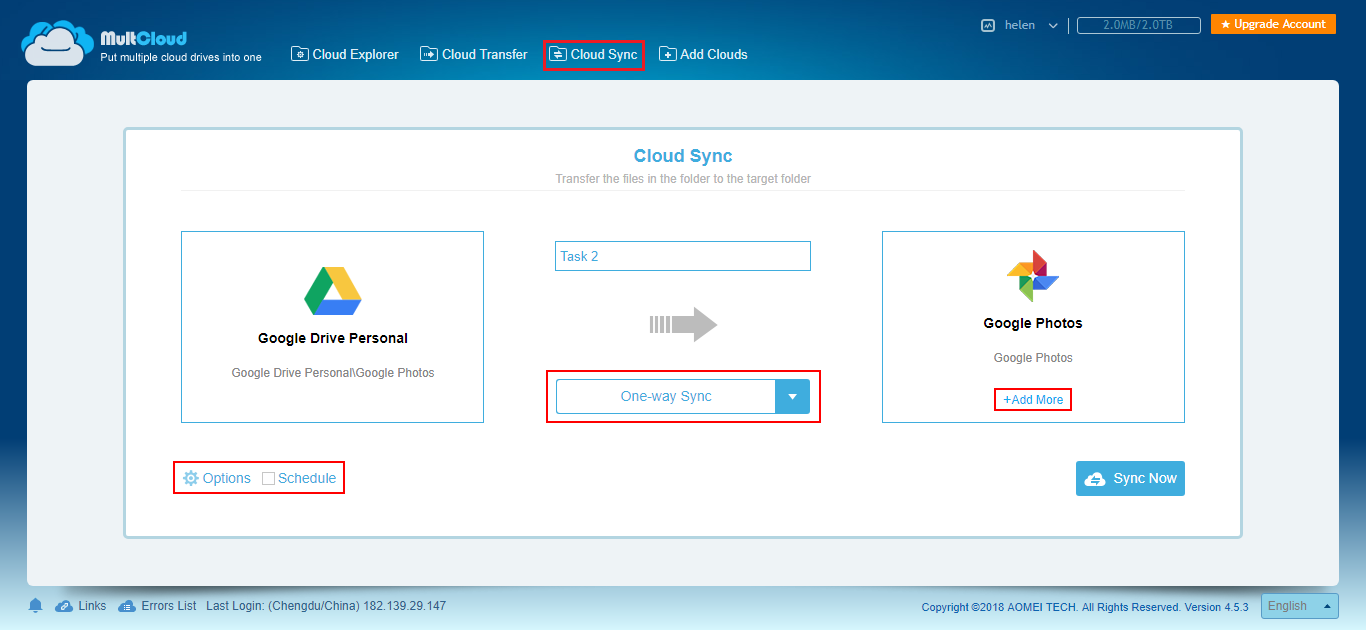This screenshot has height=631, width=1366.
Task: Open the Cloud Explorer tab
Action: tap(345, 54)
